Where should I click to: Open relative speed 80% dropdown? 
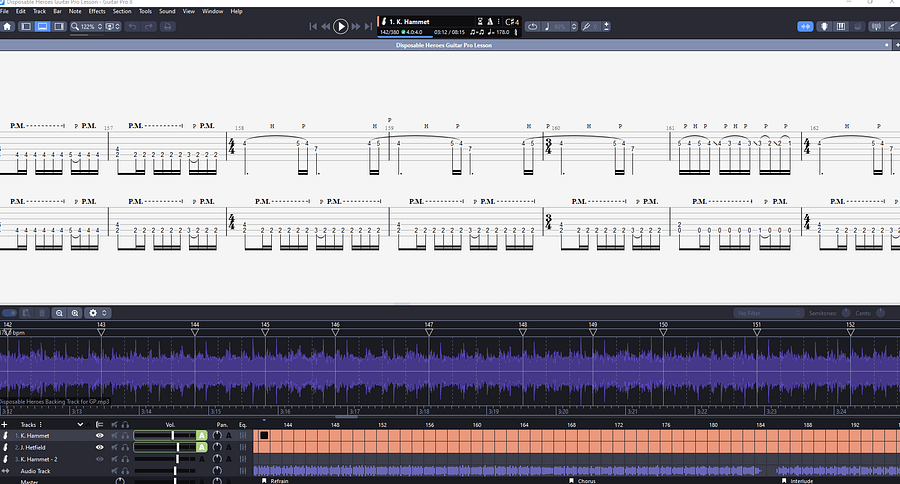tap(560, 26)
